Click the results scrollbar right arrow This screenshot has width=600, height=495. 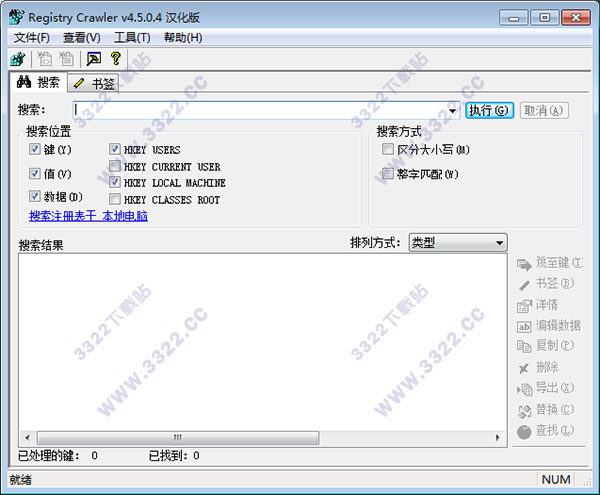(497, 437)
